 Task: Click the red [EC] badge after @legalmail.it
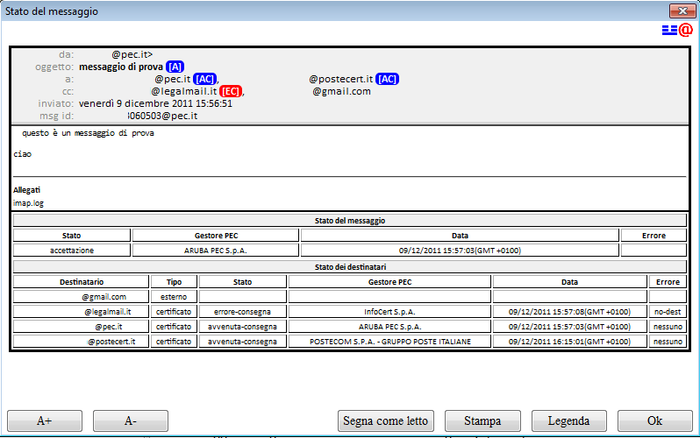click(x=231, y=92)
